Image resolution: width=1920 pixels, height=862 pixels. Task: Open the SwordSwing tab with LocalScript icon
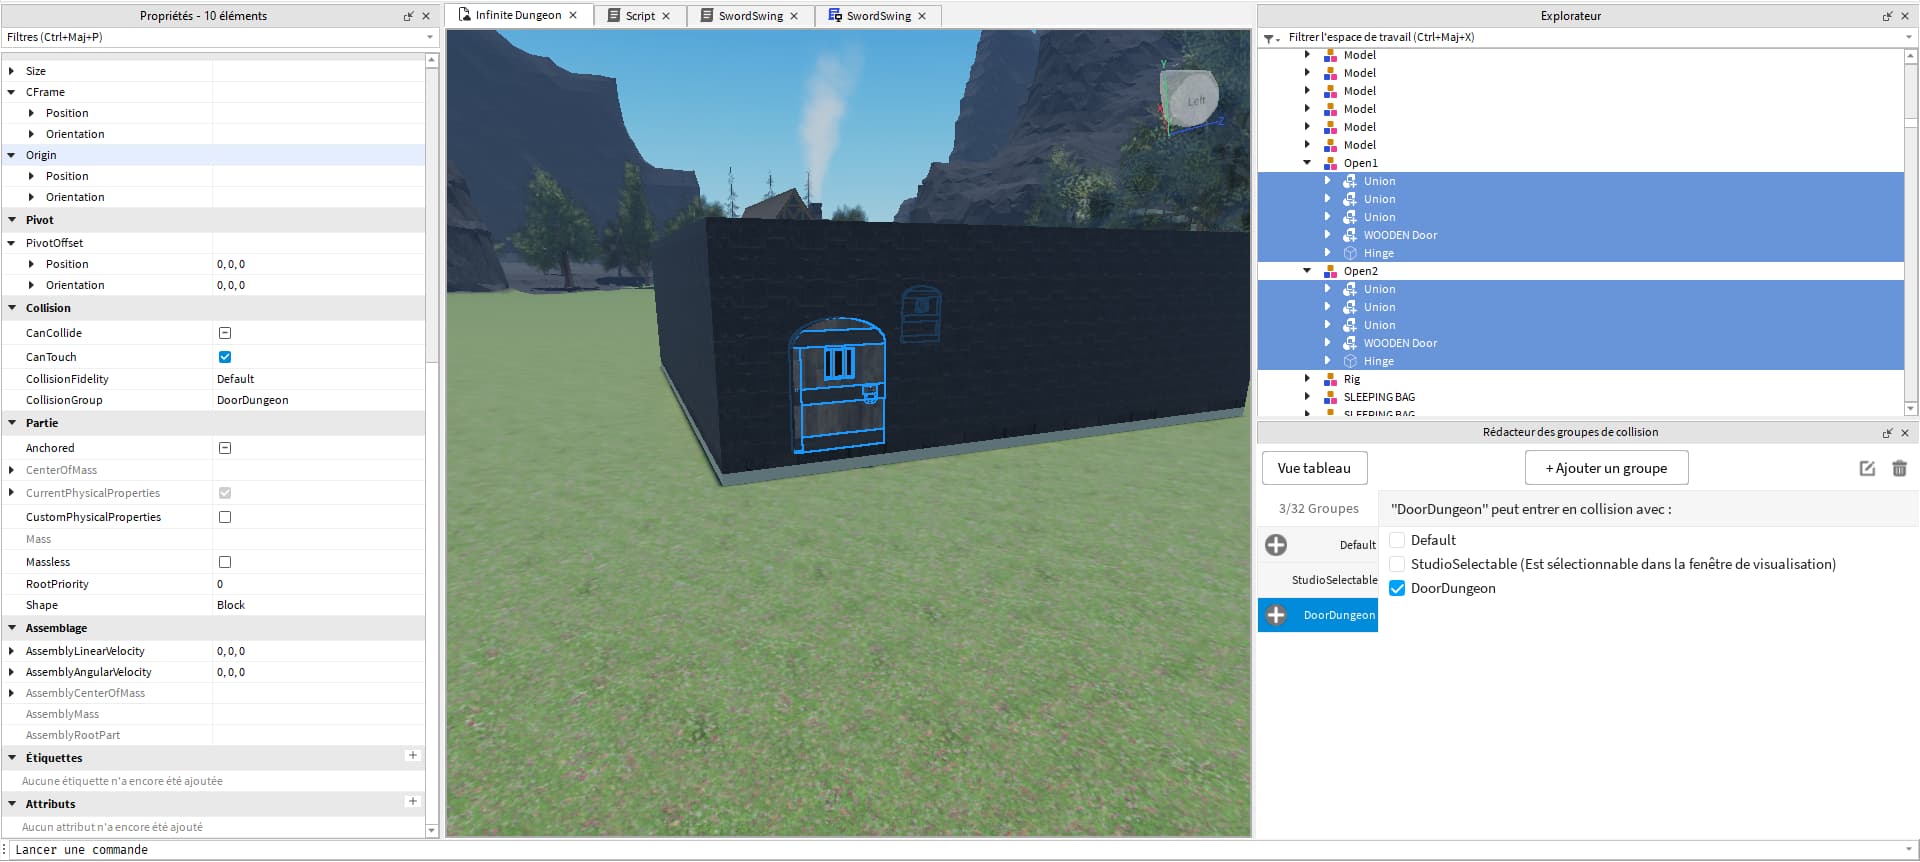pyautogui.click(x=878, y=16)
